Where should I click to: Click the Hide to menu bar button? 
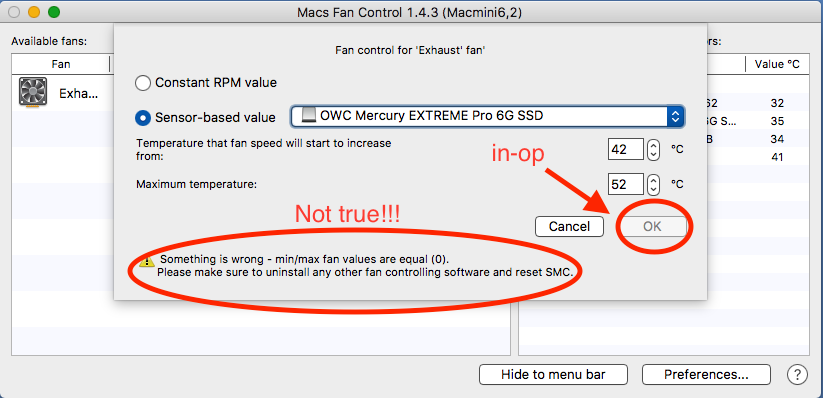(553, 375)
